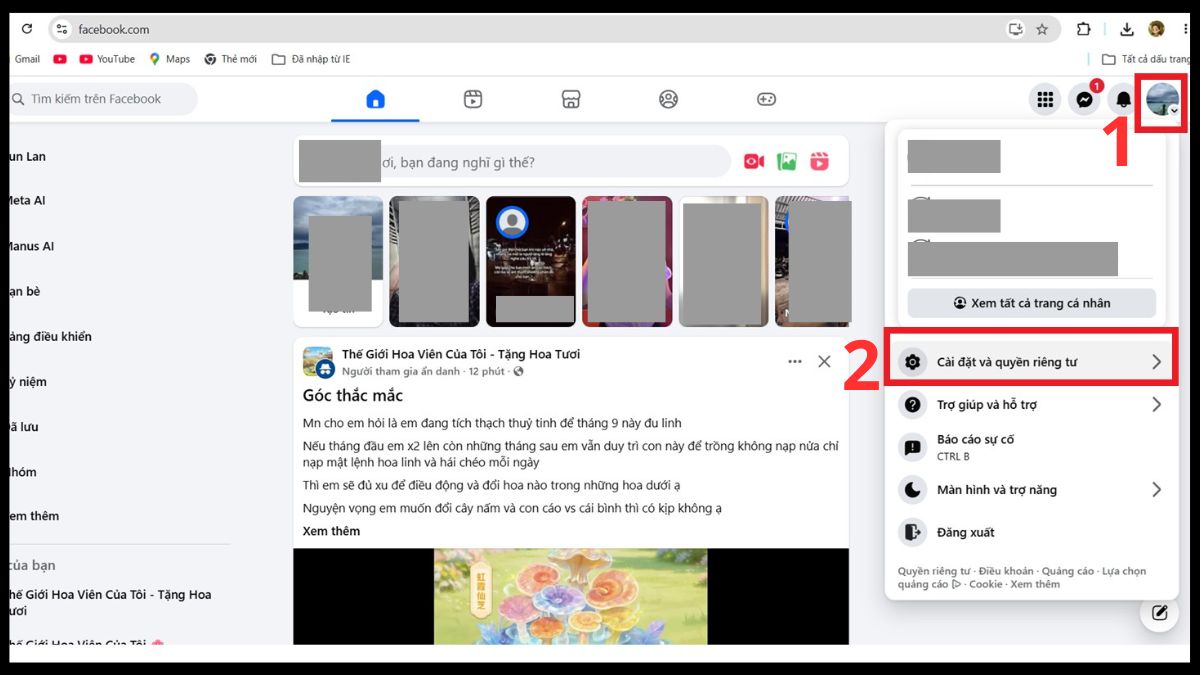Open the notifications bell

coord(1124,99)
